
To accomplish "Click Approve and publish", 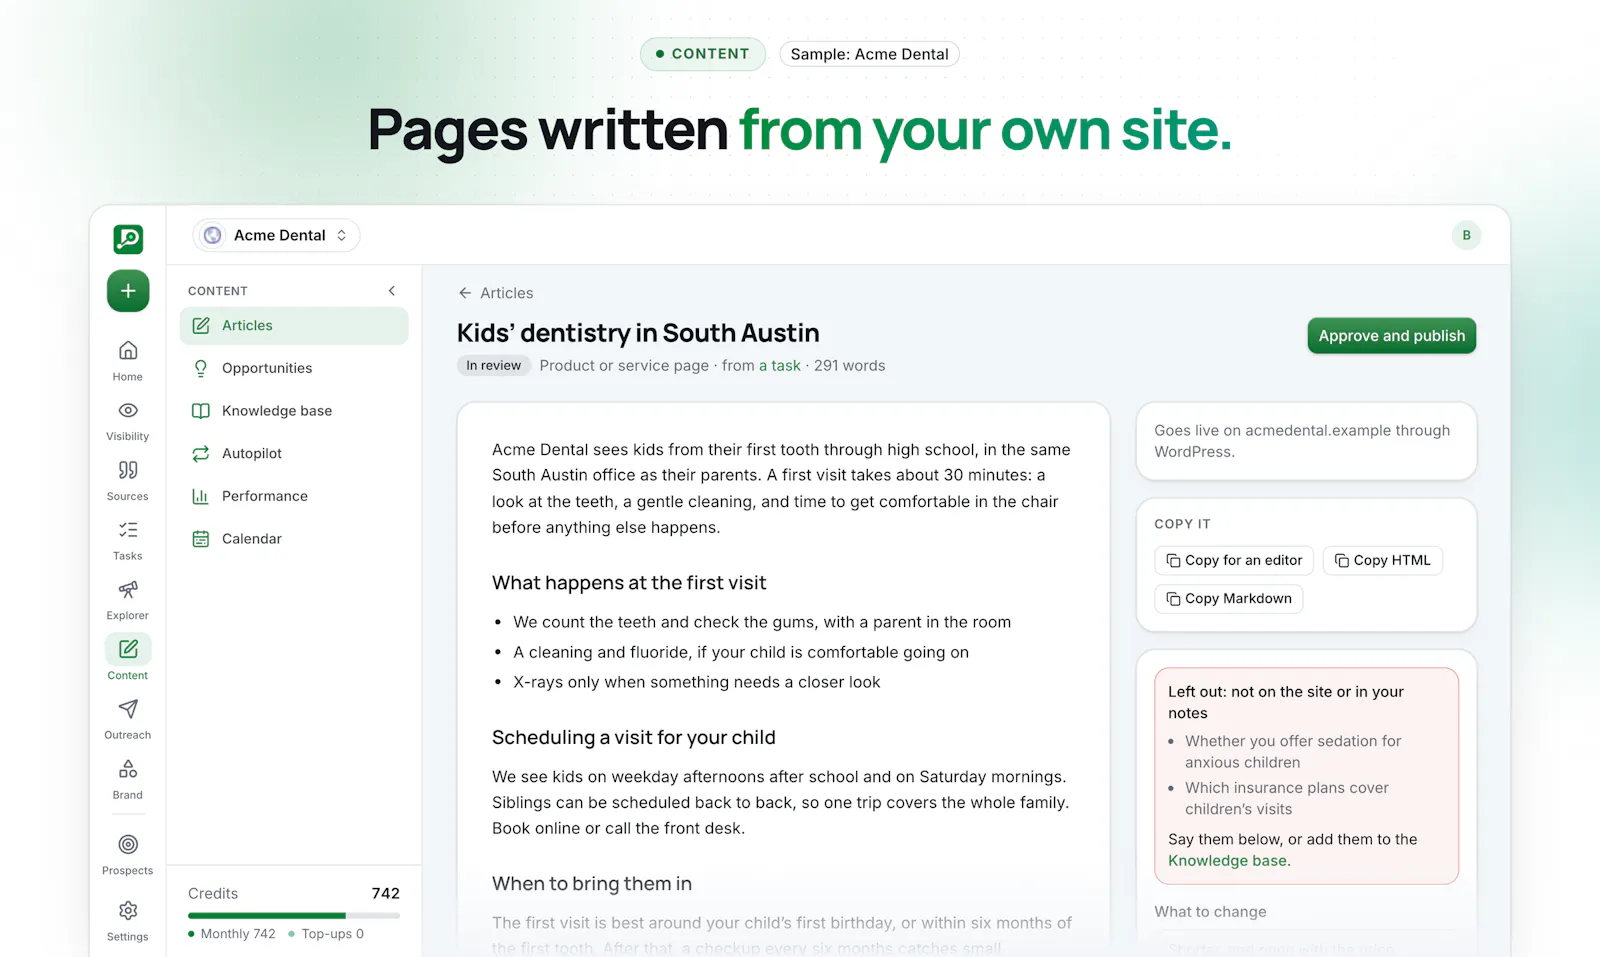I will click(1391, 336).
